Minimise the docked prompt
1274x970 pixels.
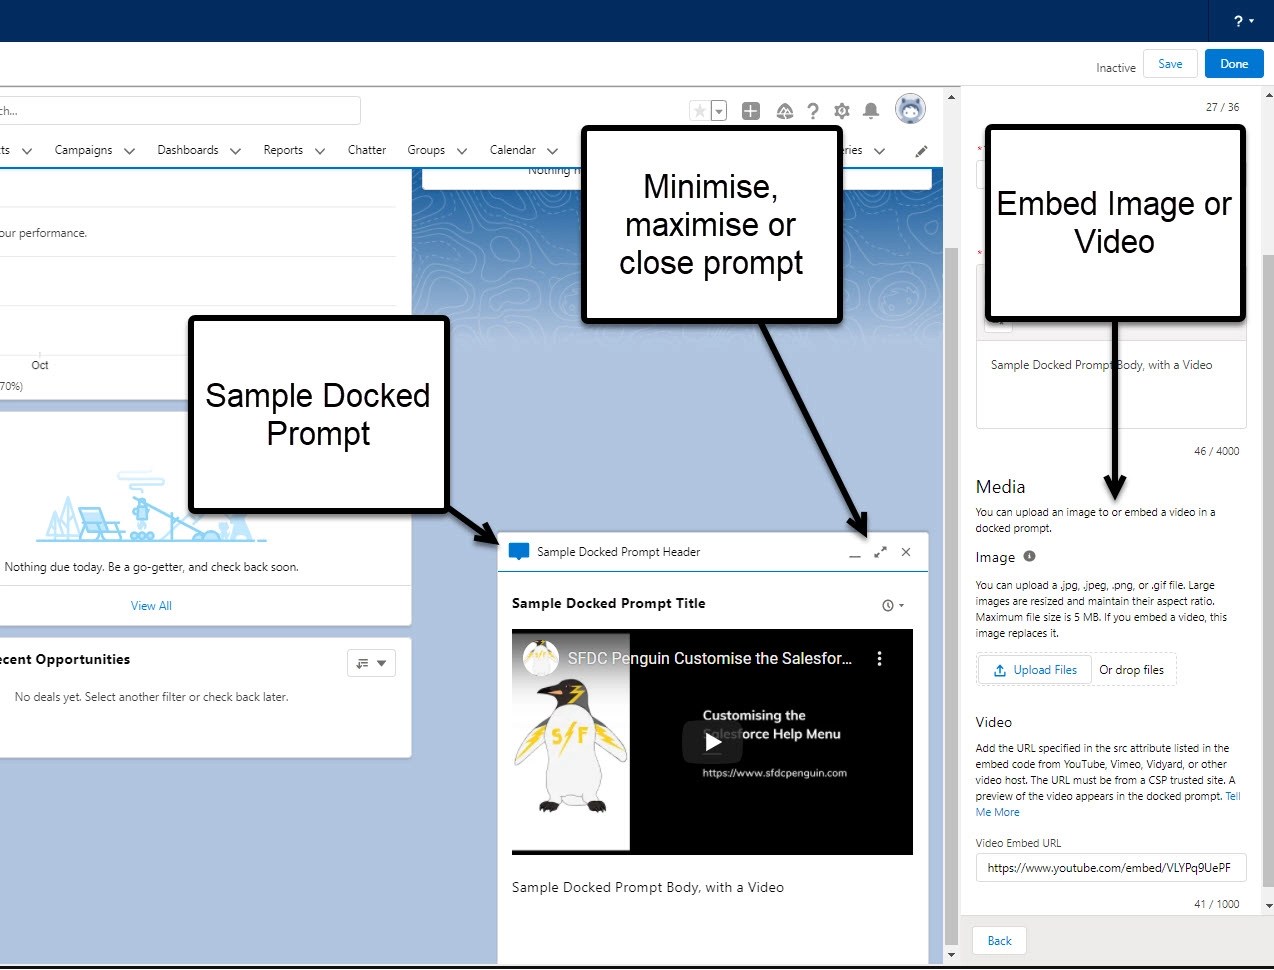coord(855,553)
